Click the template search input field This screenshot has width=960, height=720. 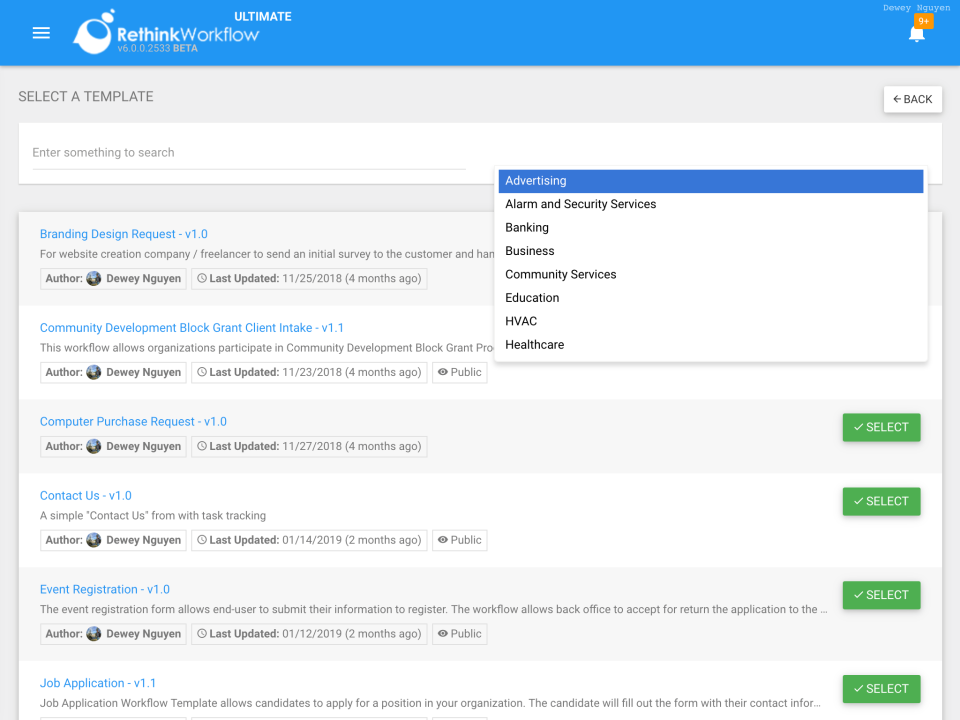coord(248,152)
